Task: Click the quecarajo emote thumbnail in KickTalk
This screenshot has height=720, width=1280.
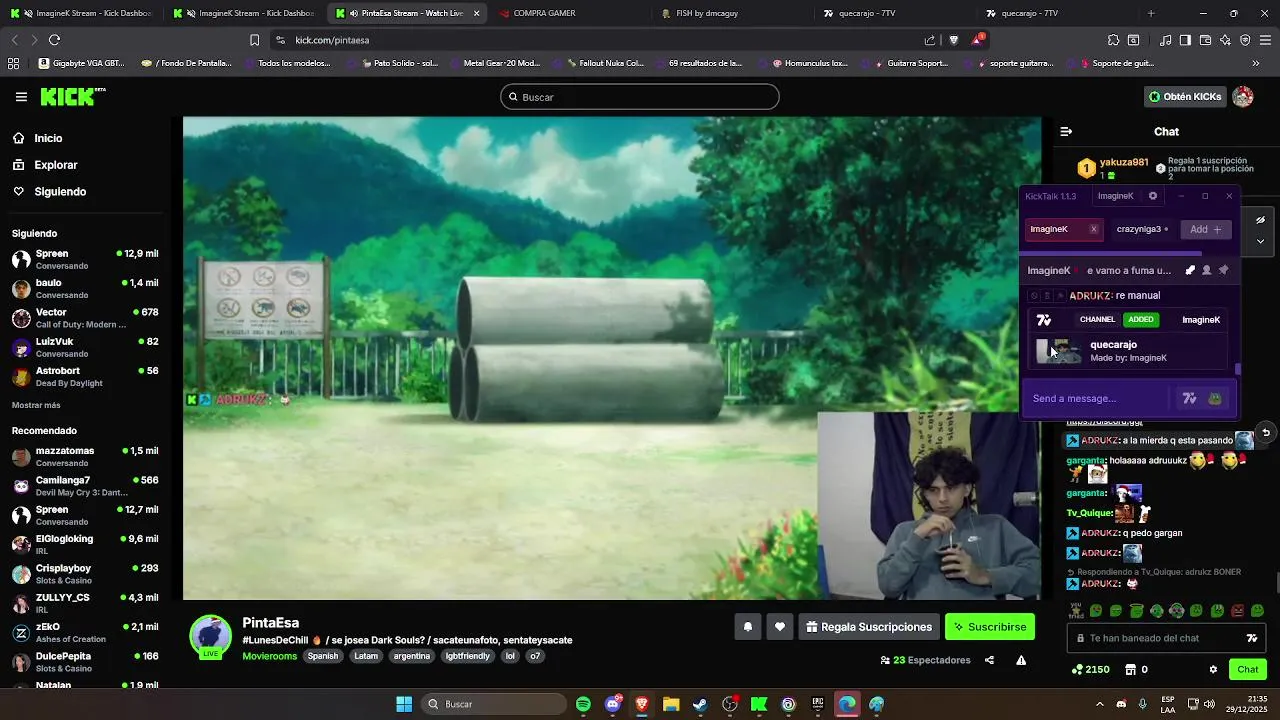Action: click(1059, 350)
